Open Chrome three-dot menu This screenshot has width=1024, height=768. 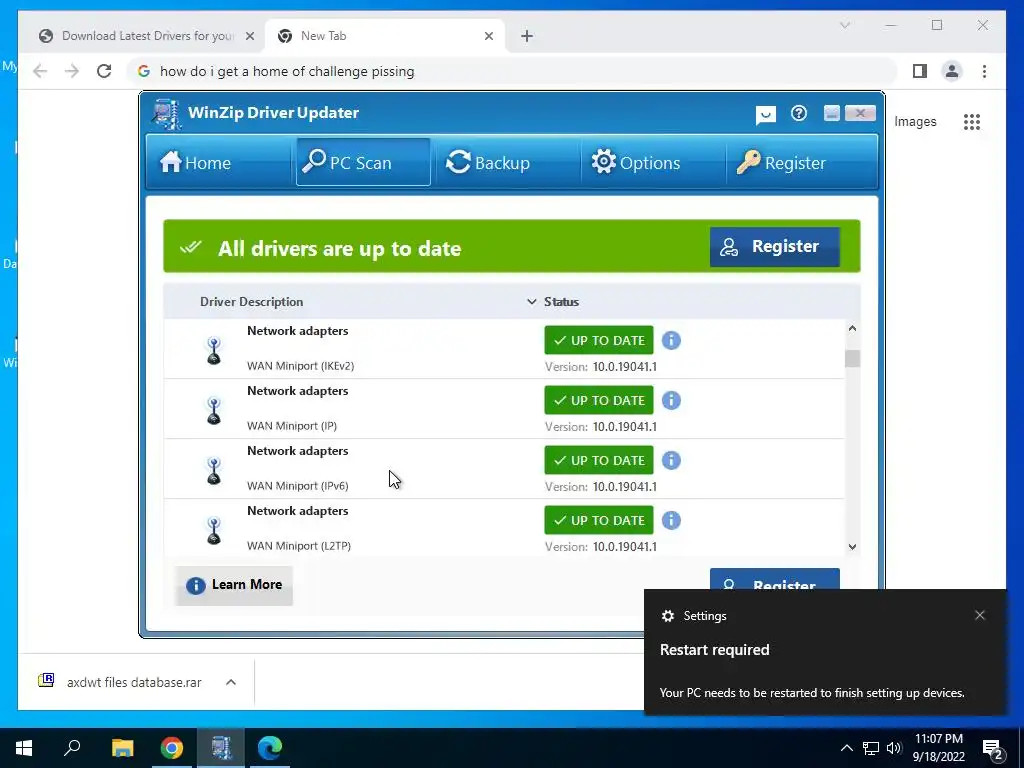pos(984,71)
